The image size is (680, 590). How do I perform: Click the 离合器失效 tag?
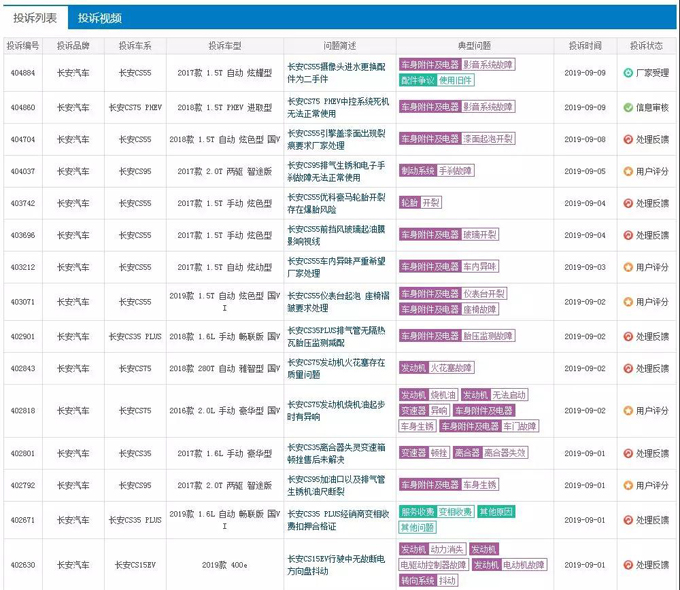pos(504,453)
